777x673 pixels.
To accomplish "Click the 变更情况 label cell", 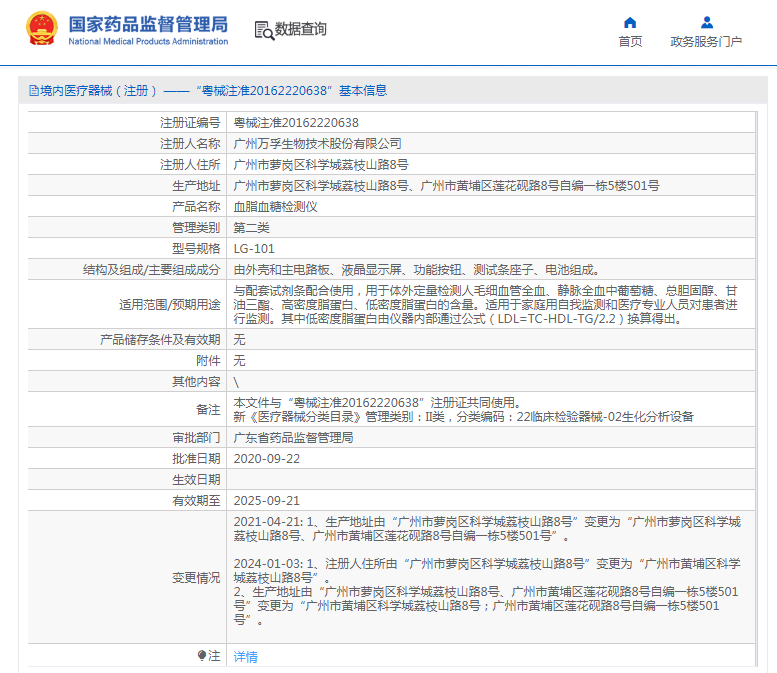I will point(127,577).
